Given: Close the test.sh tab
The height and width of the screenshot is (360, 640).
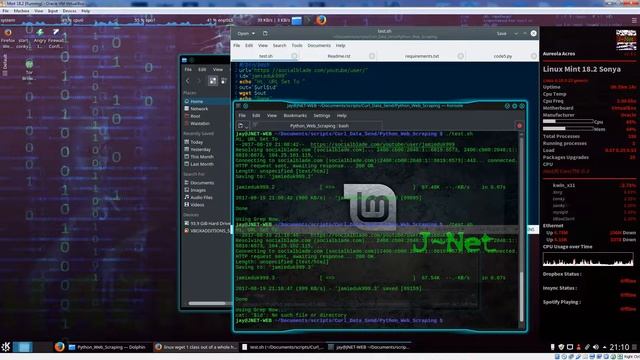Looking at the screenshot, I should (x=294, y=56).
